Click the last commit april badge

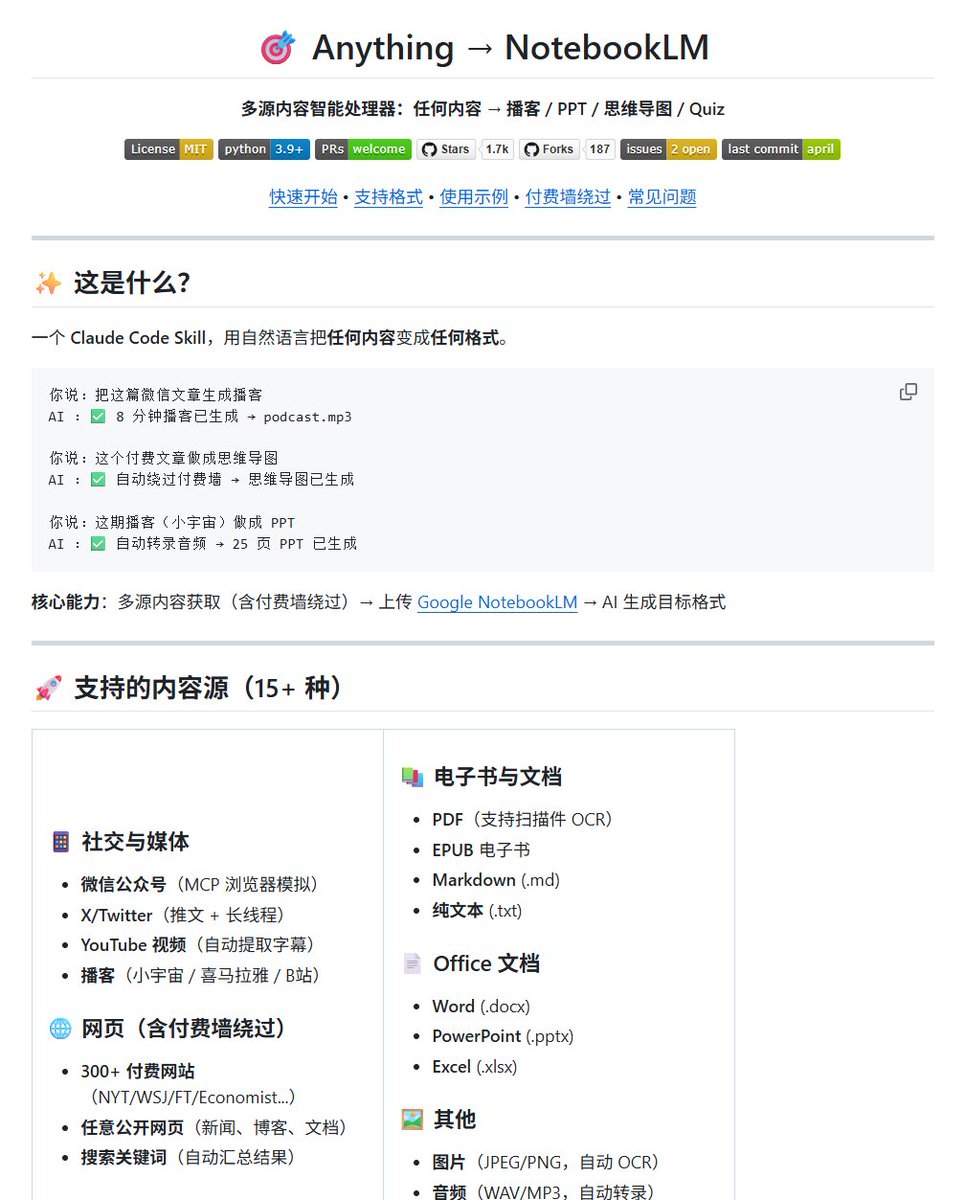pos(781,149)
